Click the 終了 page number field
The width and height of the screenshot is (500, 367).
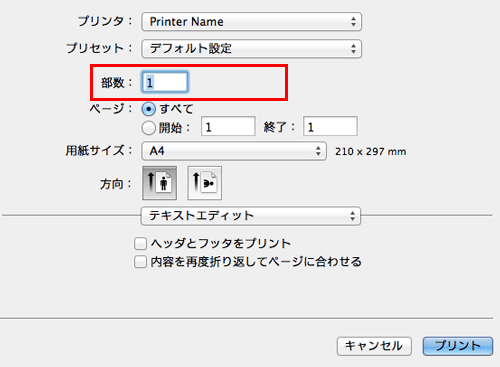pos(330,126)
